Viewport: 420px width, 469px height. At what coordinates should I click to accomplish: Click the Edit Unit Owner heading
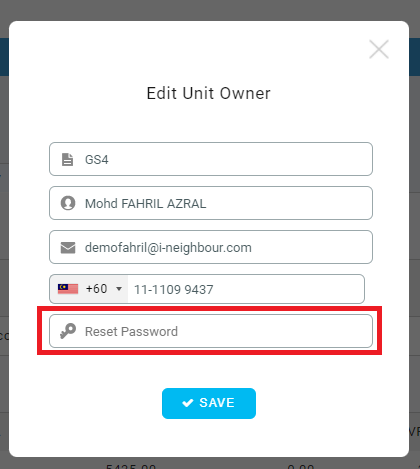(209, 93)
